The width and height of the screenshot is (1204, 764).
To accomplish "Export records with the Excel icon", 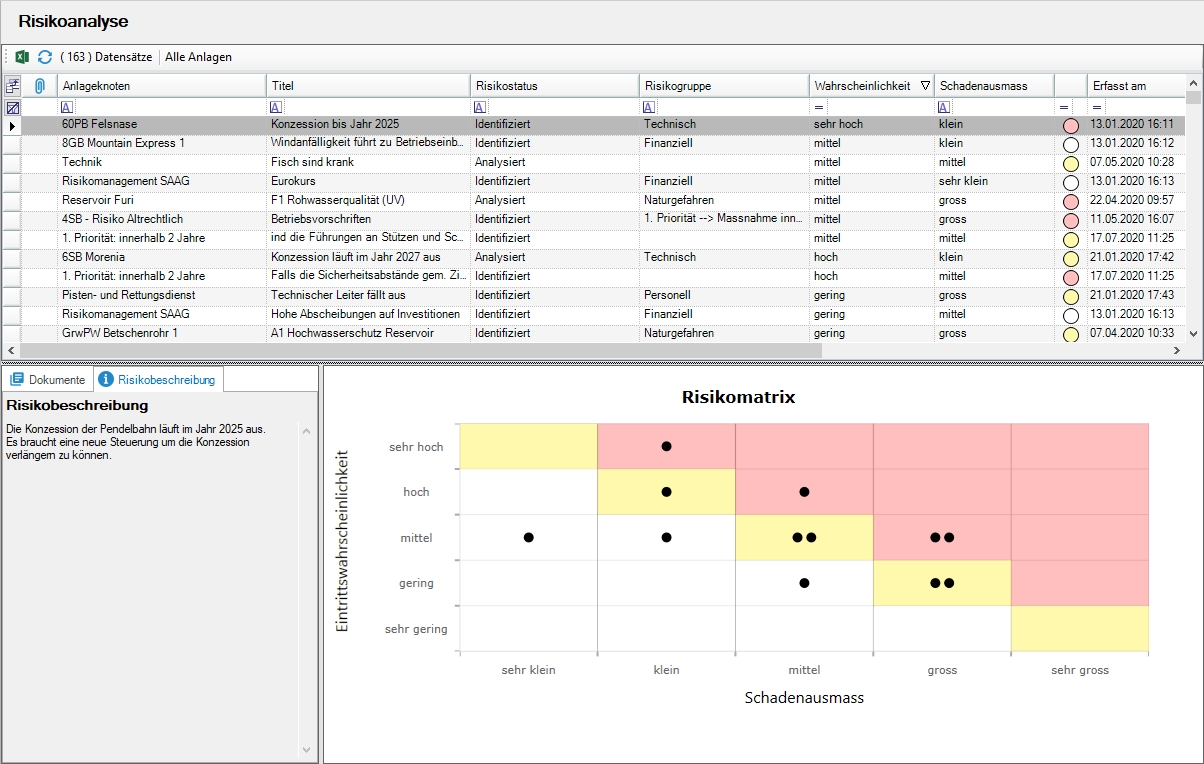I will click(x=22, y=57).
